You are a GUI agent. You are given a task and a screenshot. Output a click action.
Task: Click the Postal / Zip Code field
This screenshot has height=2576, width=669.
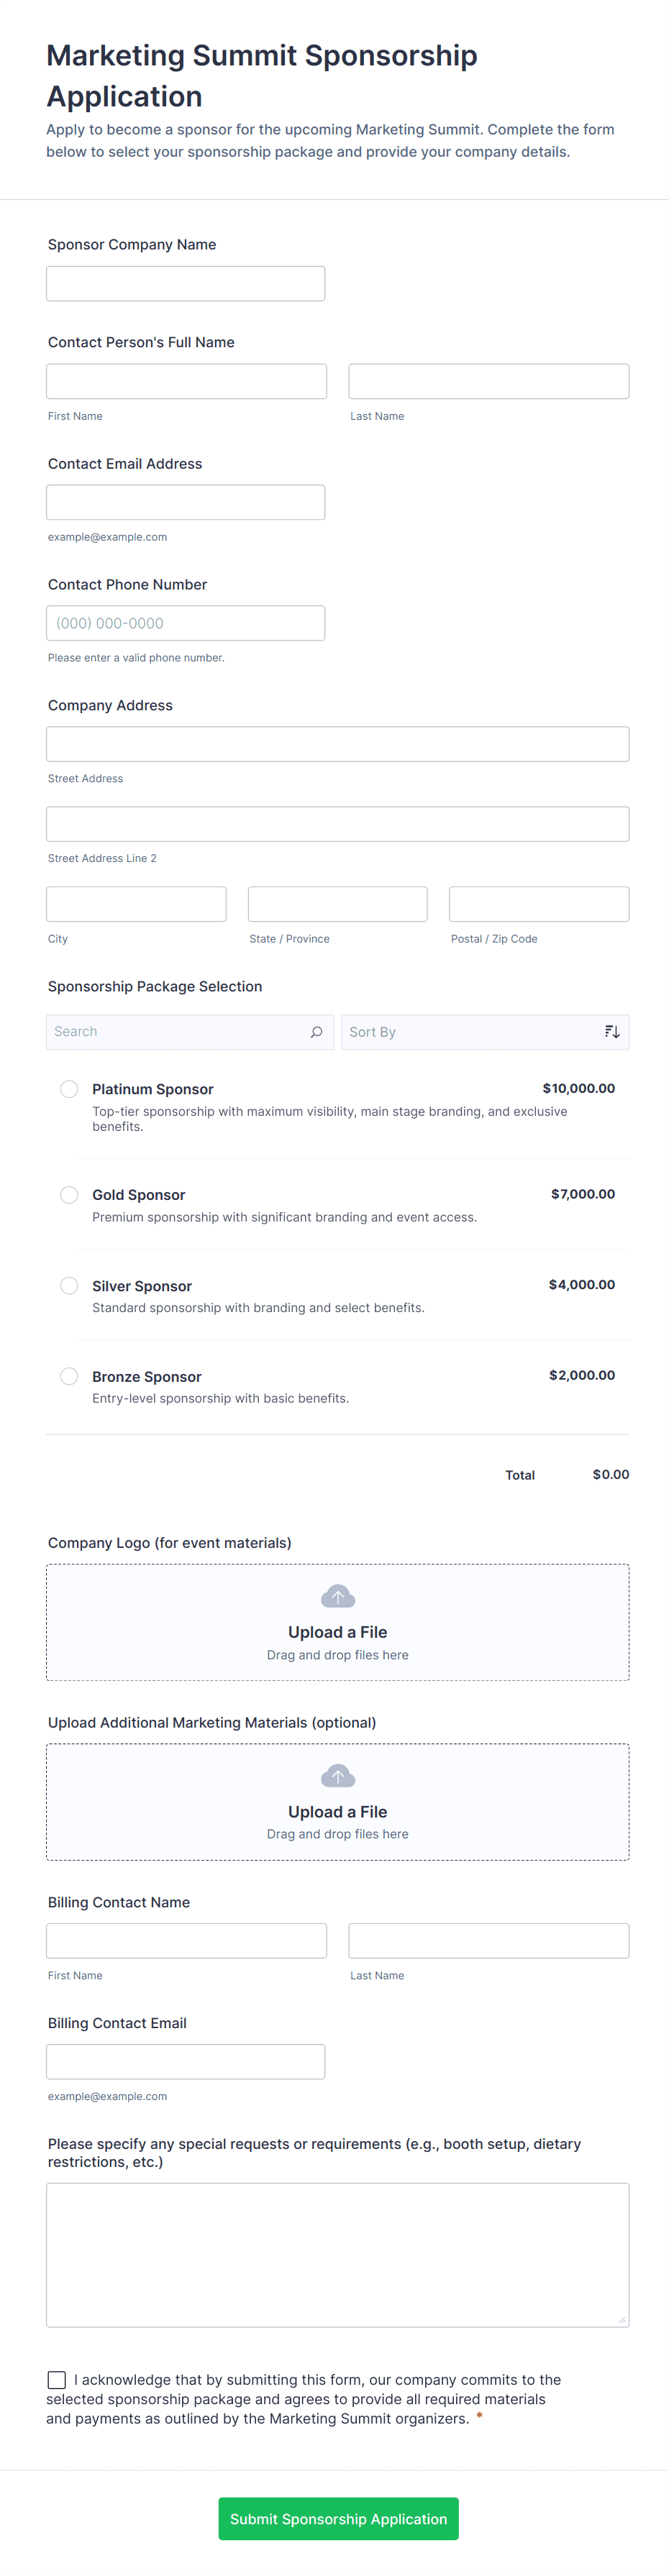(538, 904)
